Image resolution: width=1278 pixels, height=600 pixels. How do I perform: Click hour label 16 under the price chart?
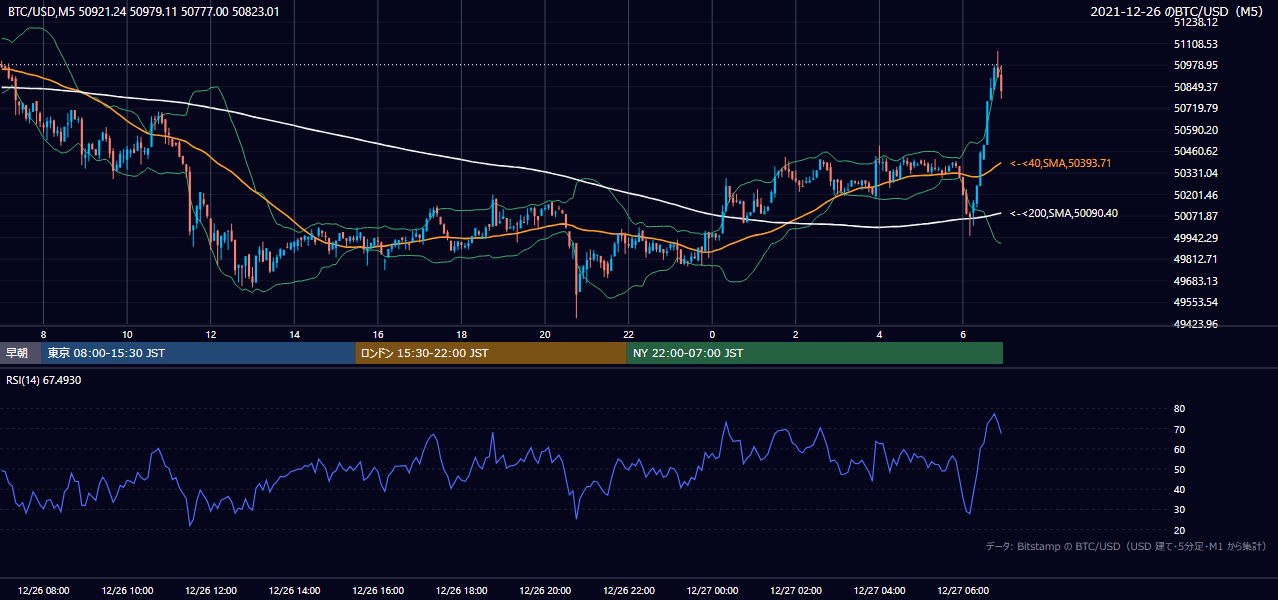pyautogui.click(x=378, y=334)
